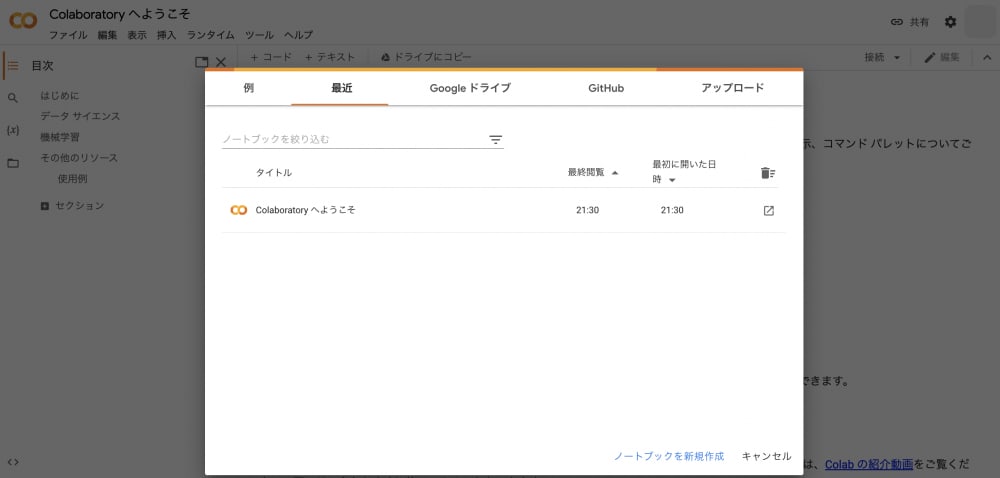The height and width of the screenshot is (478, 1000).
Task: Switch to the アップロード tab
Action: [x=732, y=88]
